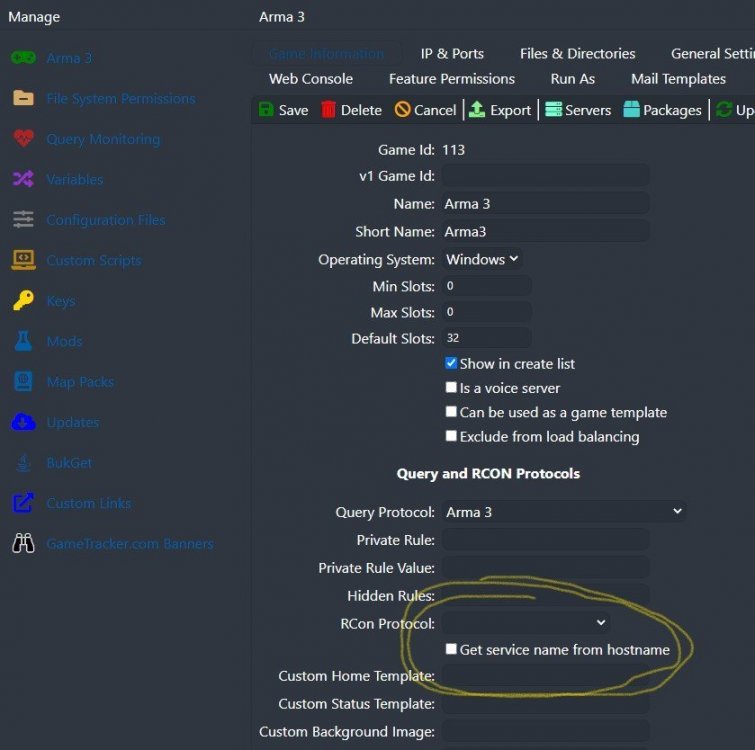Open Query Monitoring heart icon
755x750 pixels.
23,139
